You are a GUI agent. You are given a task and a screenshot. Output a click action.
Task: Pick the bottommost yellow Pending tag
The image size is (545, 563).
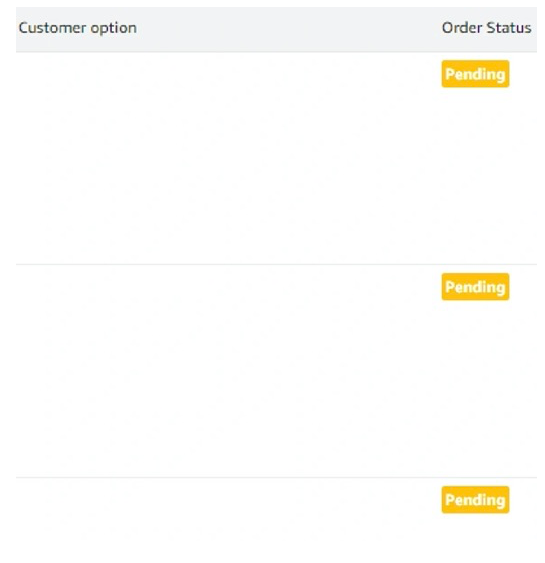(x=475, y=500)
